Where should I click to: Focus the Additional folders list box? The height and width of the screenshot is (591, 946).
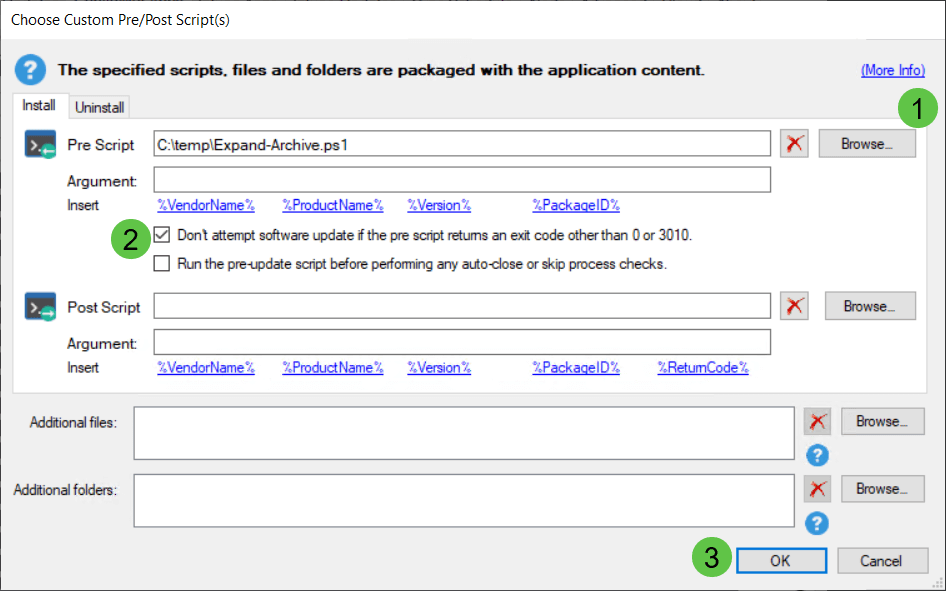(x=464, y=501)
